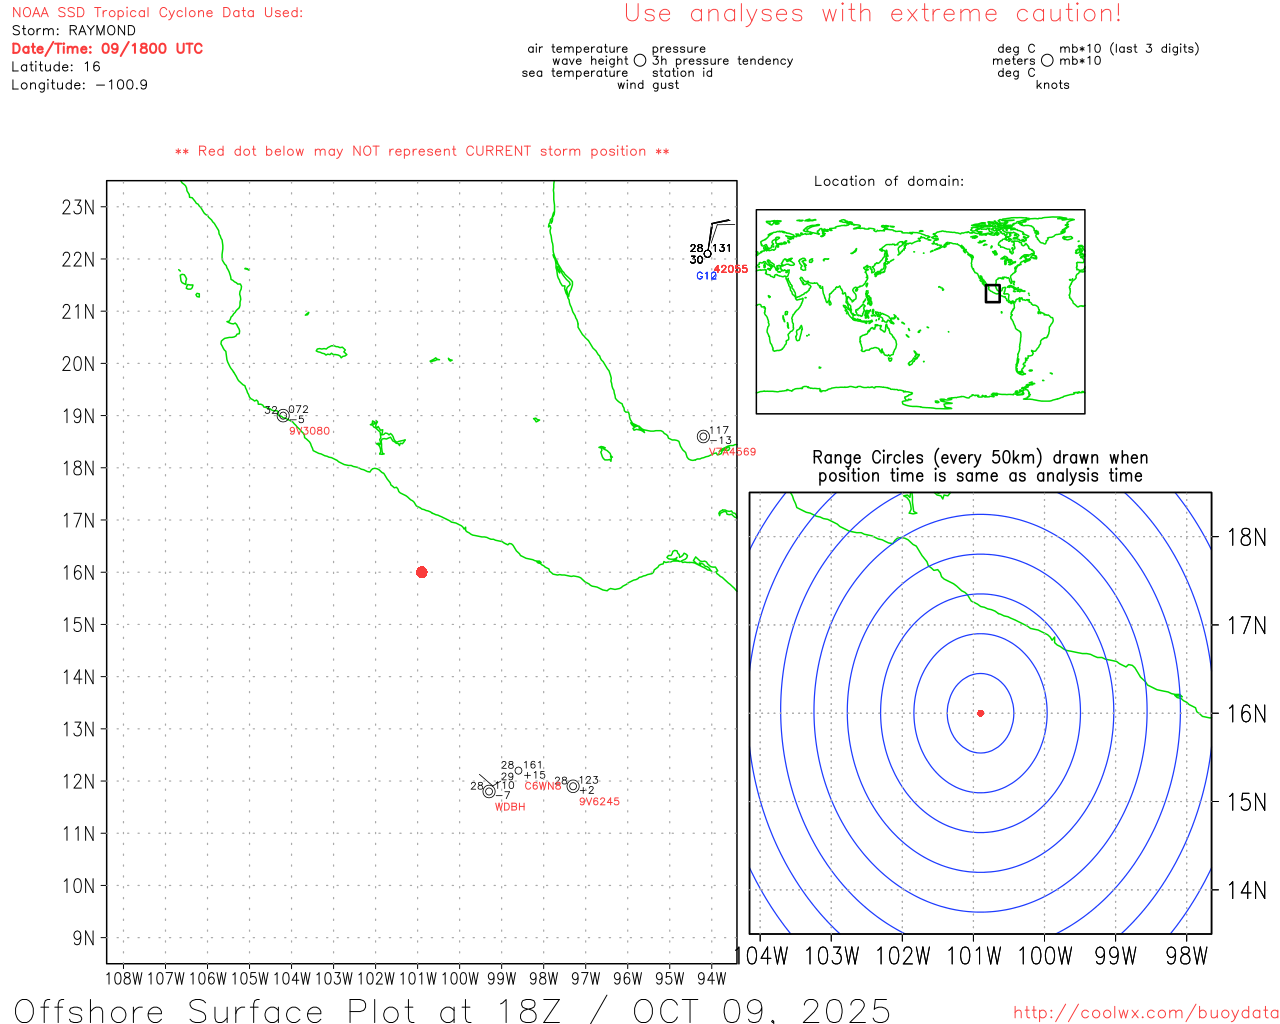
Task: Click 'NOAA SSD Tropical Cyclone Data Used:' header
Action: coord(157,13)
